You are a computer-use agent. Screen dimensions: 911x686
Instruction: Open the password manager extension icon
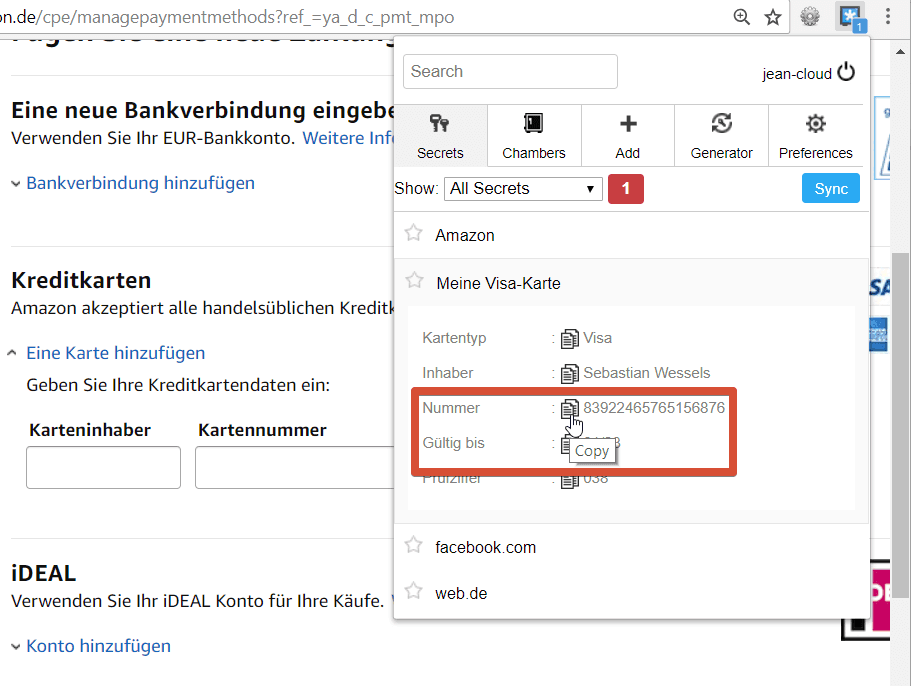coord(851,17)
